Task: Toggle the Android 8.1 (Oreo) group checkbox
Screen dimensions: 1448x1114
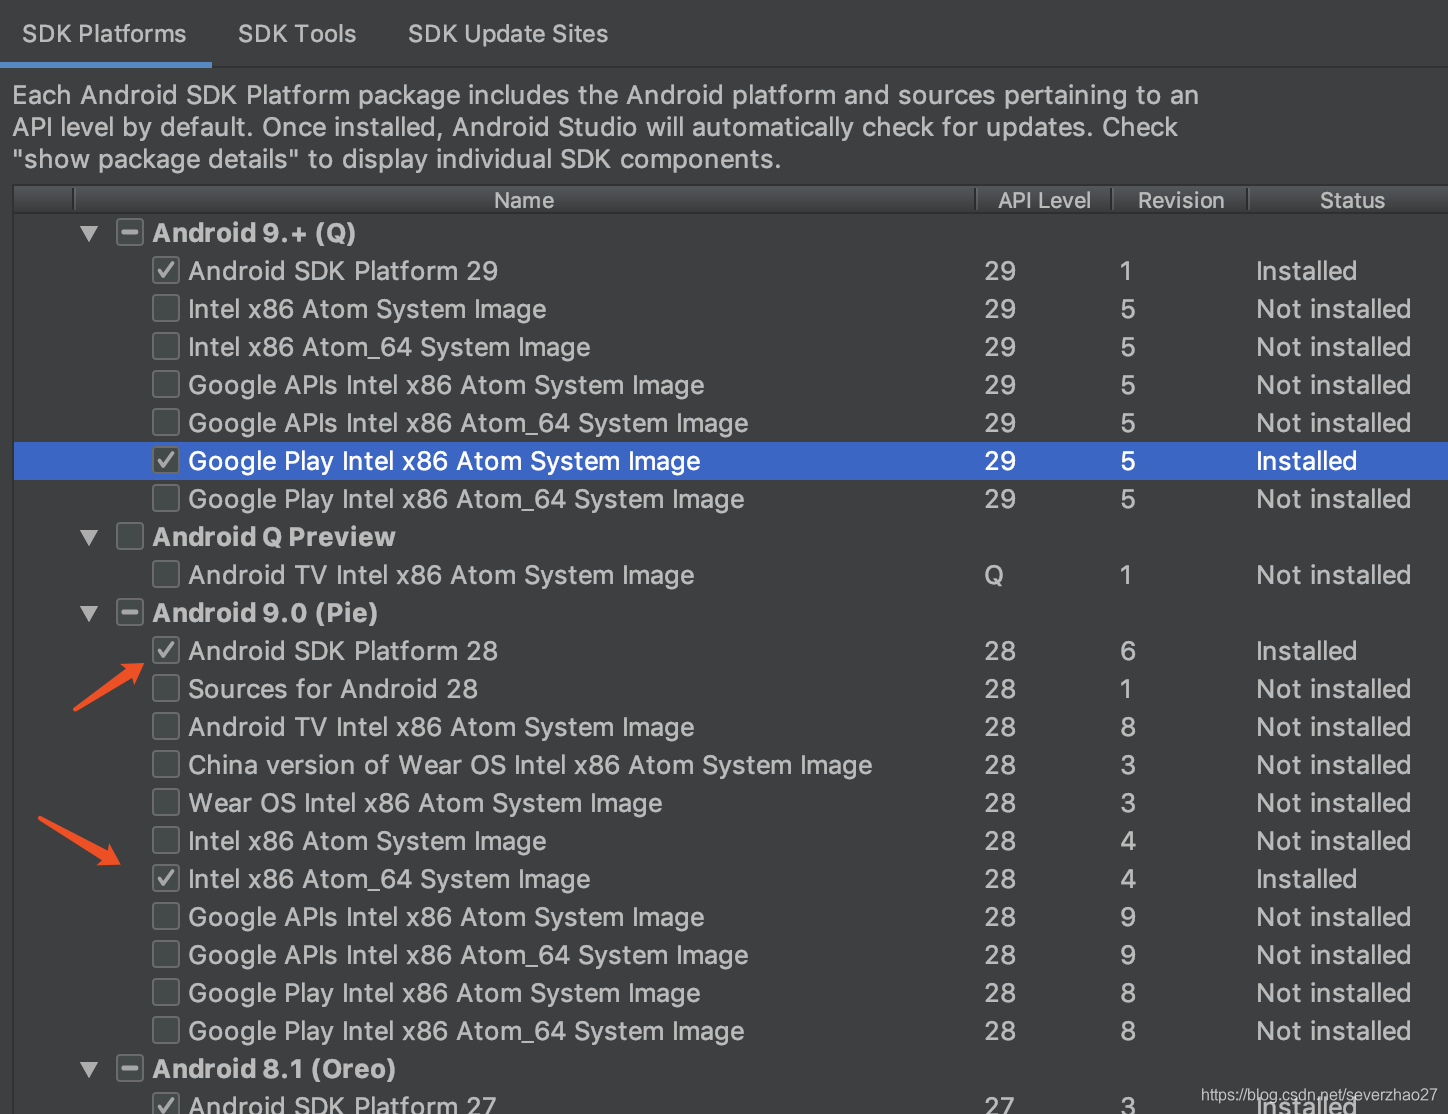Action: [x=130, y=1069]
